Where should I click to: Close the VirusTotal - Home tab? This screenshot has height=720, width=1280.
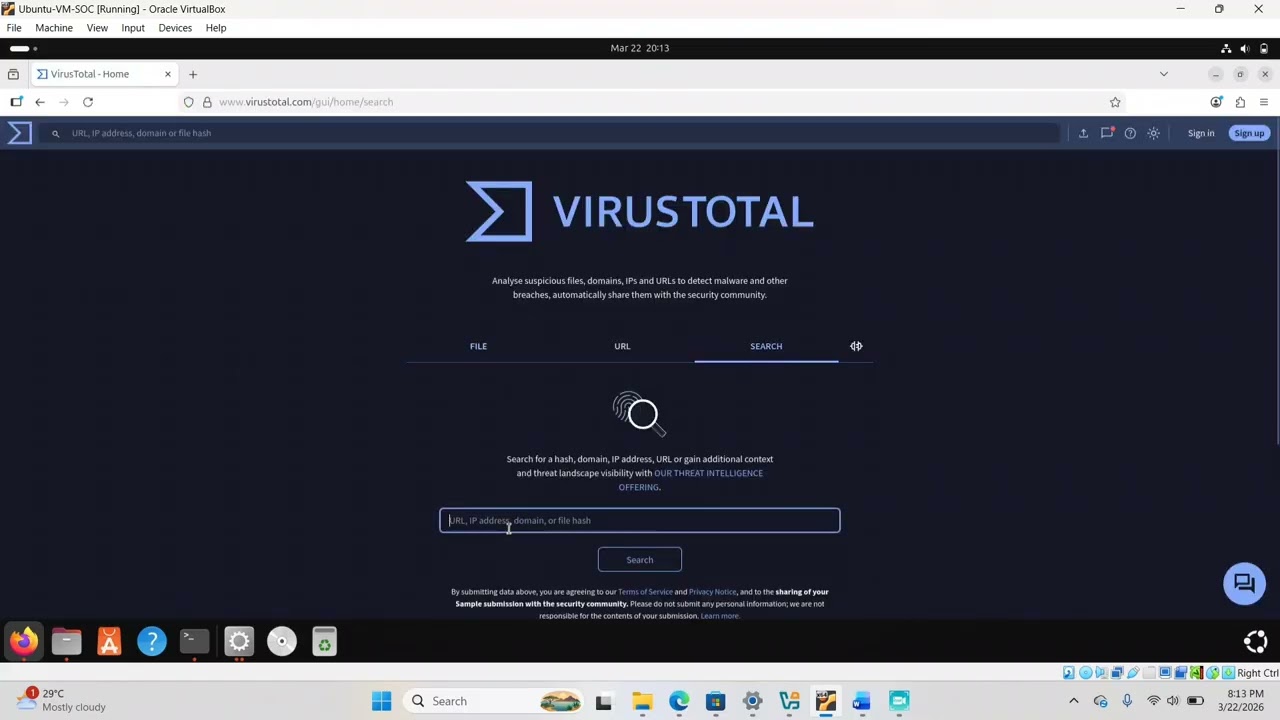(x=168, y=74)
